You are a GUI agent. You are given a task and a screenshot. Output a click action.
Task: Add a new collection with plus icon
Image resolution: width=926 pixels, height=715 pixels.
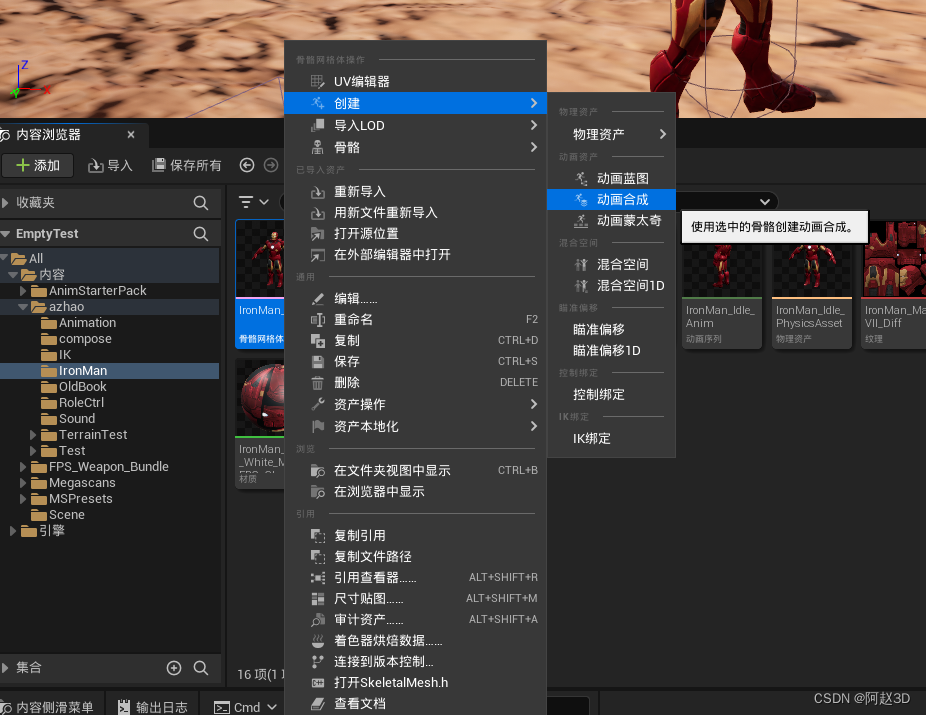point(174,668)
